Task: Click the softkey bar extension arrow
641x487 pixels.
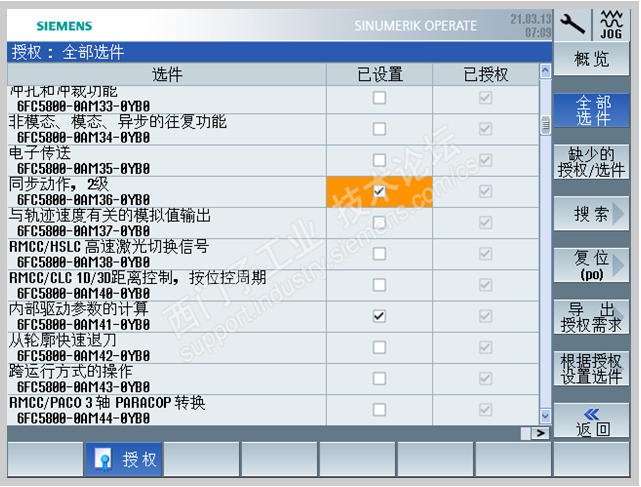Action: (x=540, y=433)
